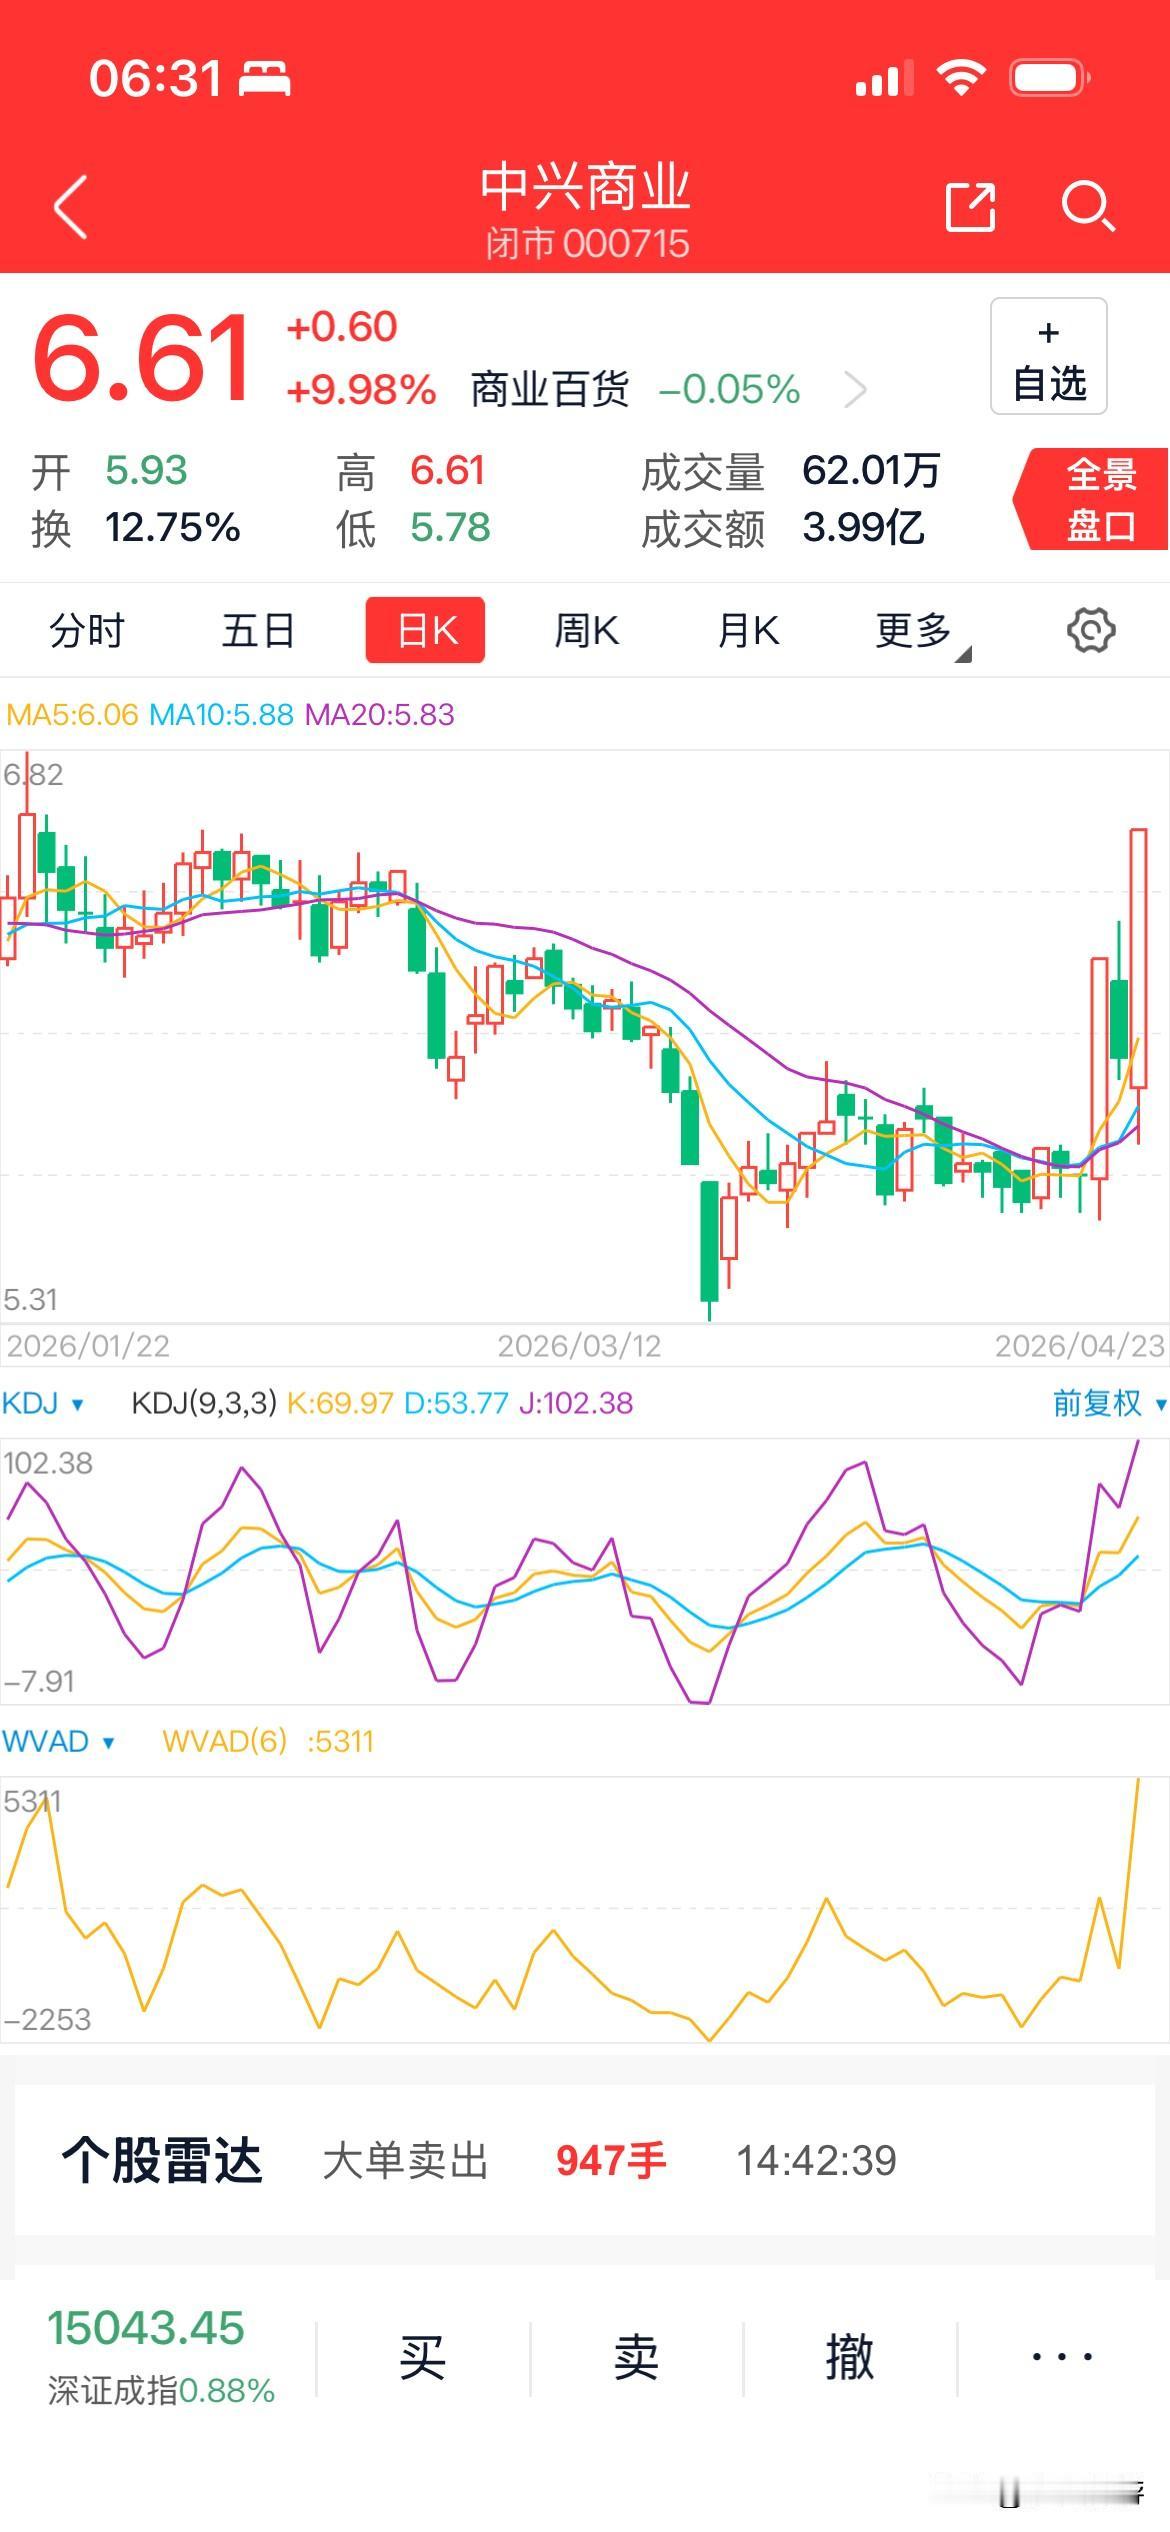
Task: Switch to 周K tab
Action: pos(587,631)
